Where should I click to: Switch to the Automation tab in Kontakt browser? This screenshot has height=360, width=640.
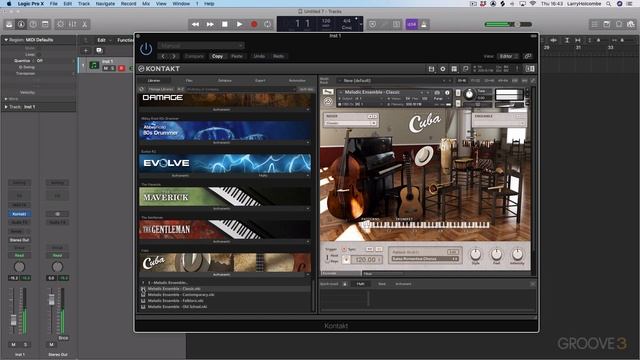click(x=297, y=81)
